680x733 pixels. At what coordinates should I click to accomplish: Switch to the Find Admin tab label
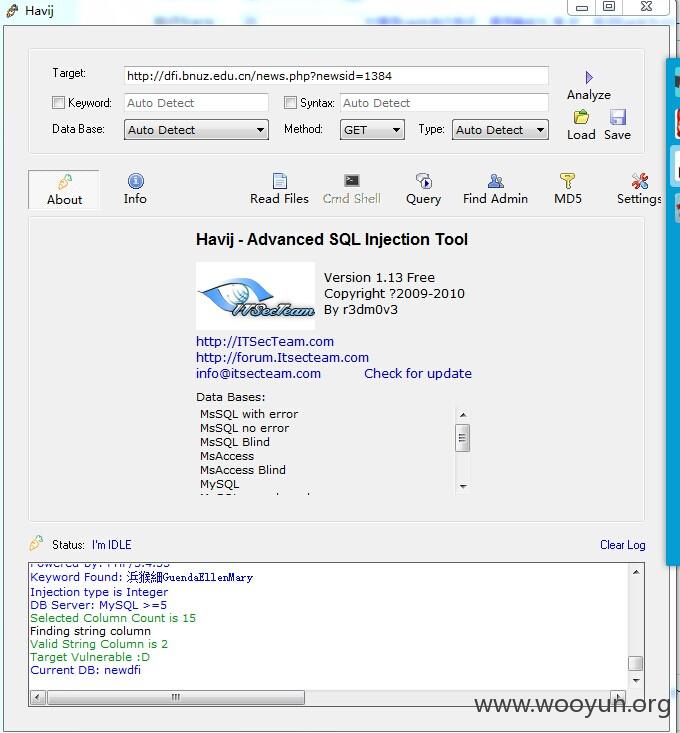(495, 199)
